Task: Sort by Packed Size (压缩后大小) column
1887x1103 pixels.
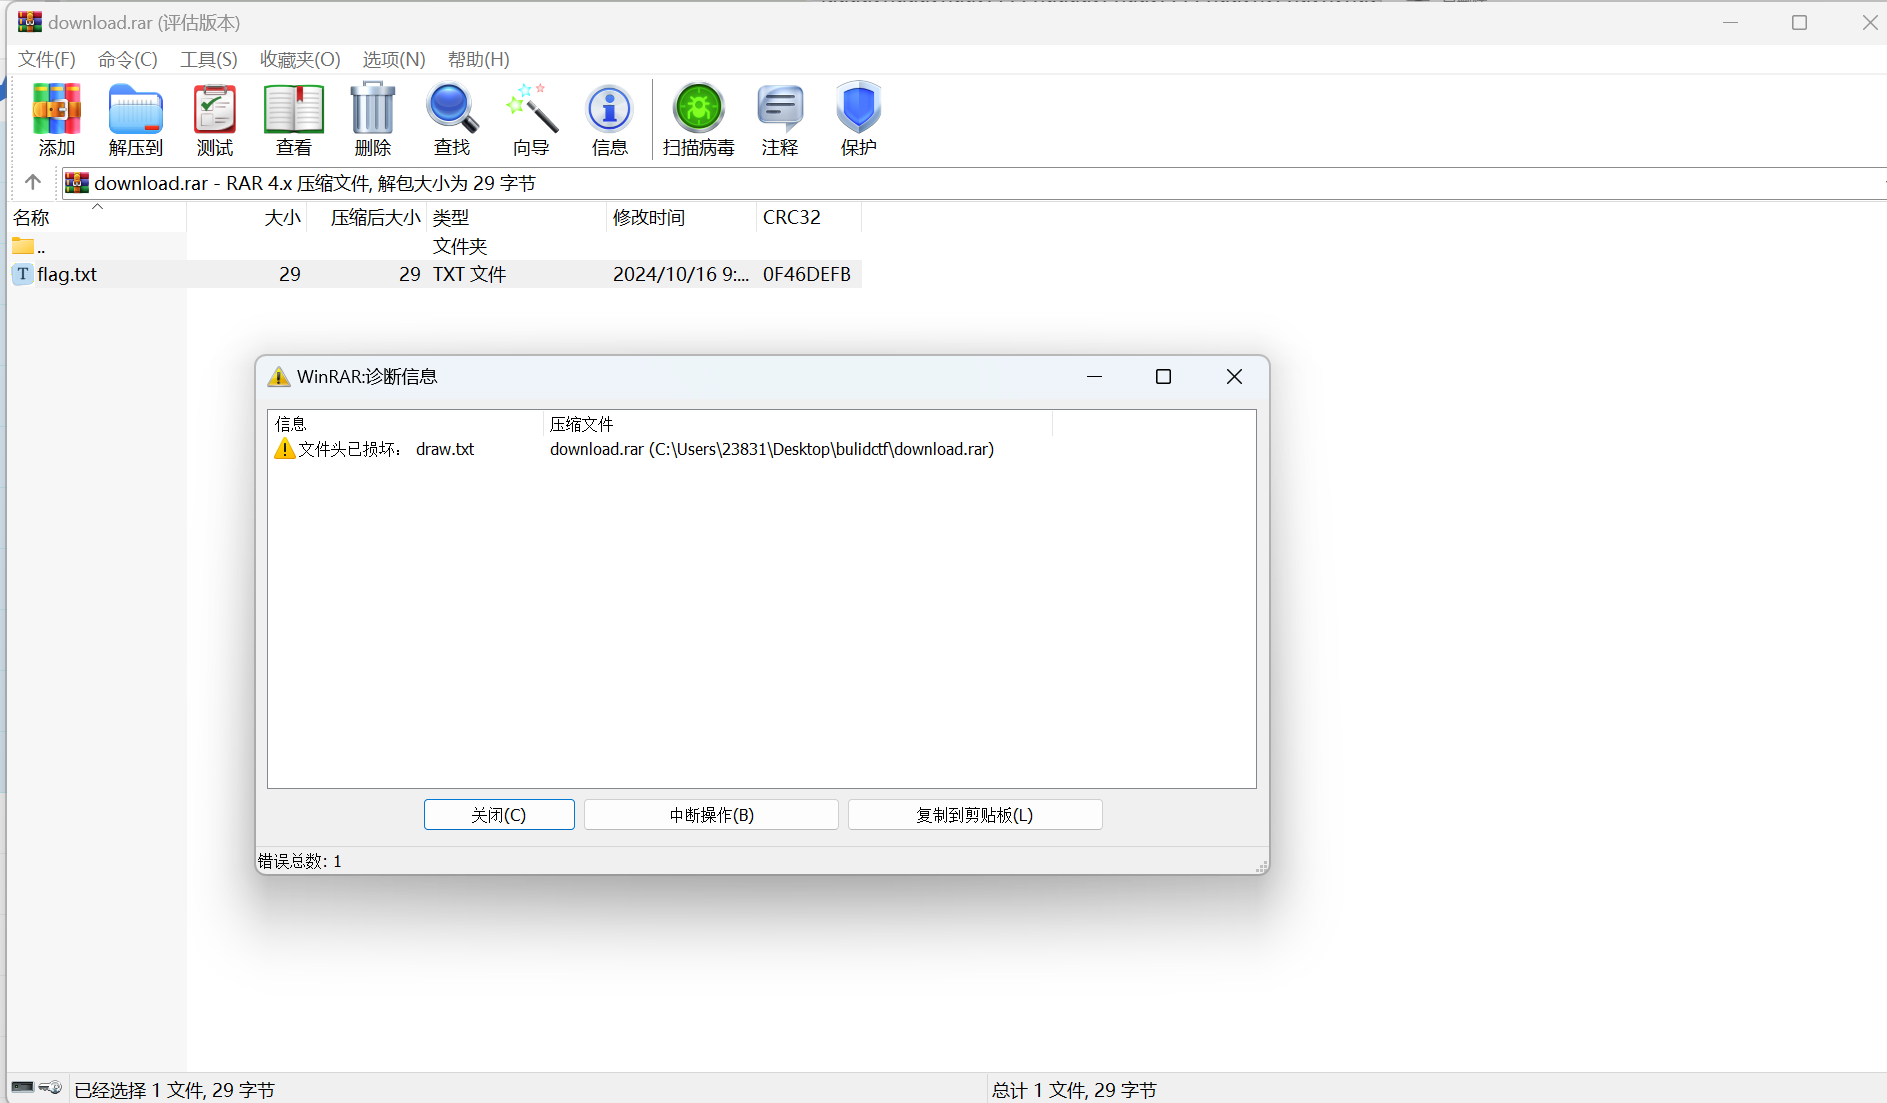Action: 366,217
